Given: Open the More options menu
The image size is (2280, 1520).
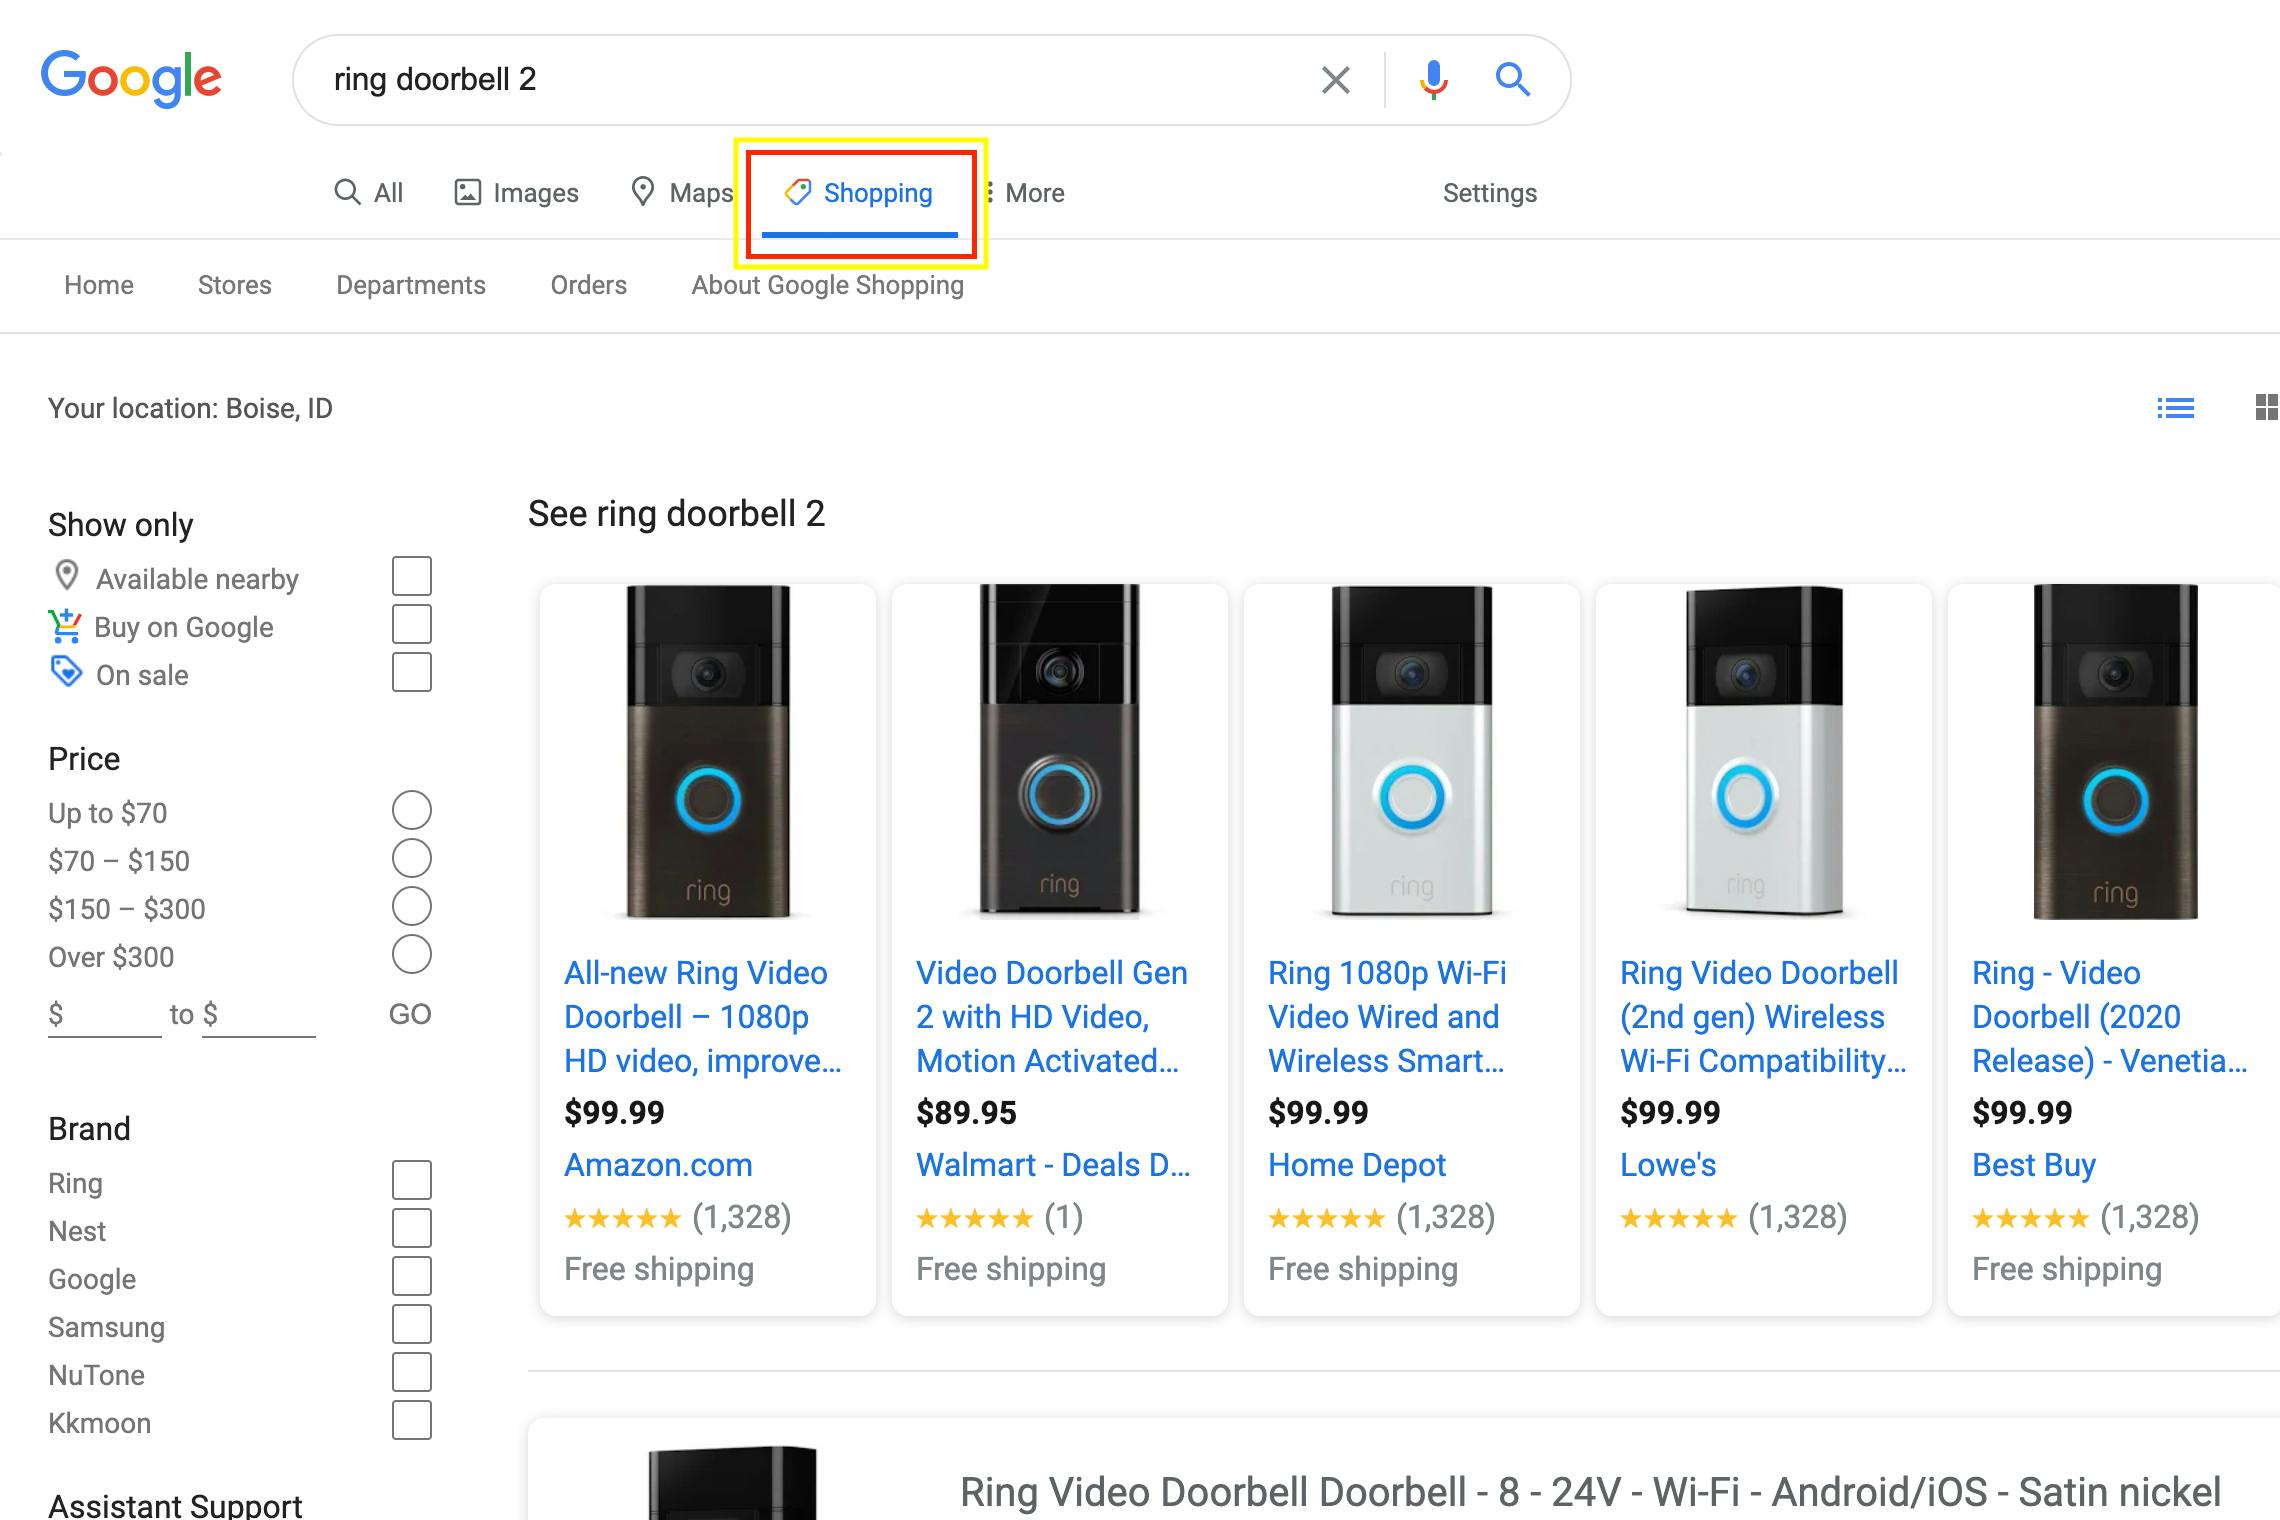Looking at the screenshot, I should (x=1024, y=193).
